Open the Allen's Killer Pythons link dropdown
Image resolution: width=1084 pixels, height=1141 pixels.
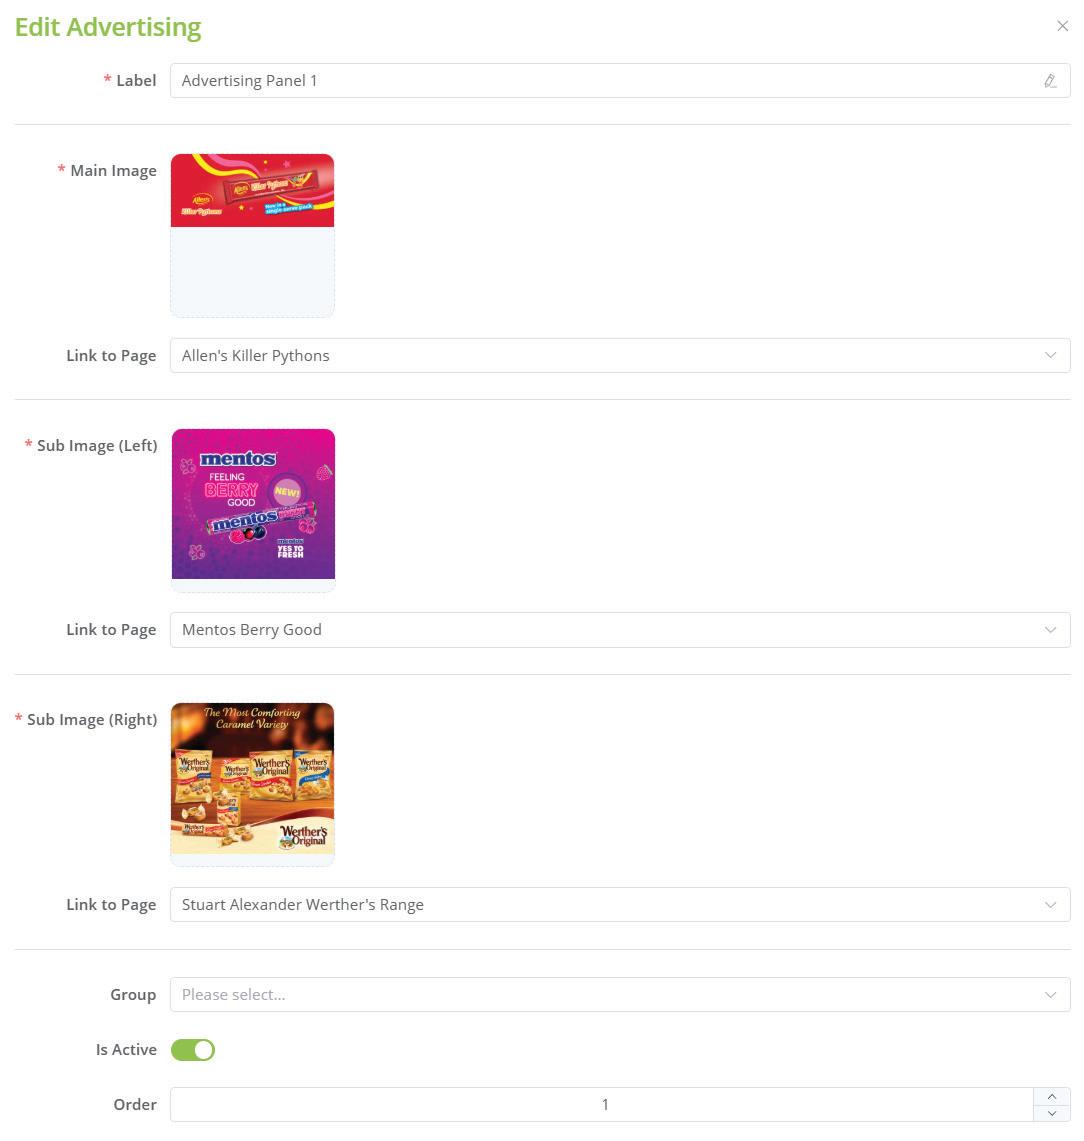click(620, 355)
